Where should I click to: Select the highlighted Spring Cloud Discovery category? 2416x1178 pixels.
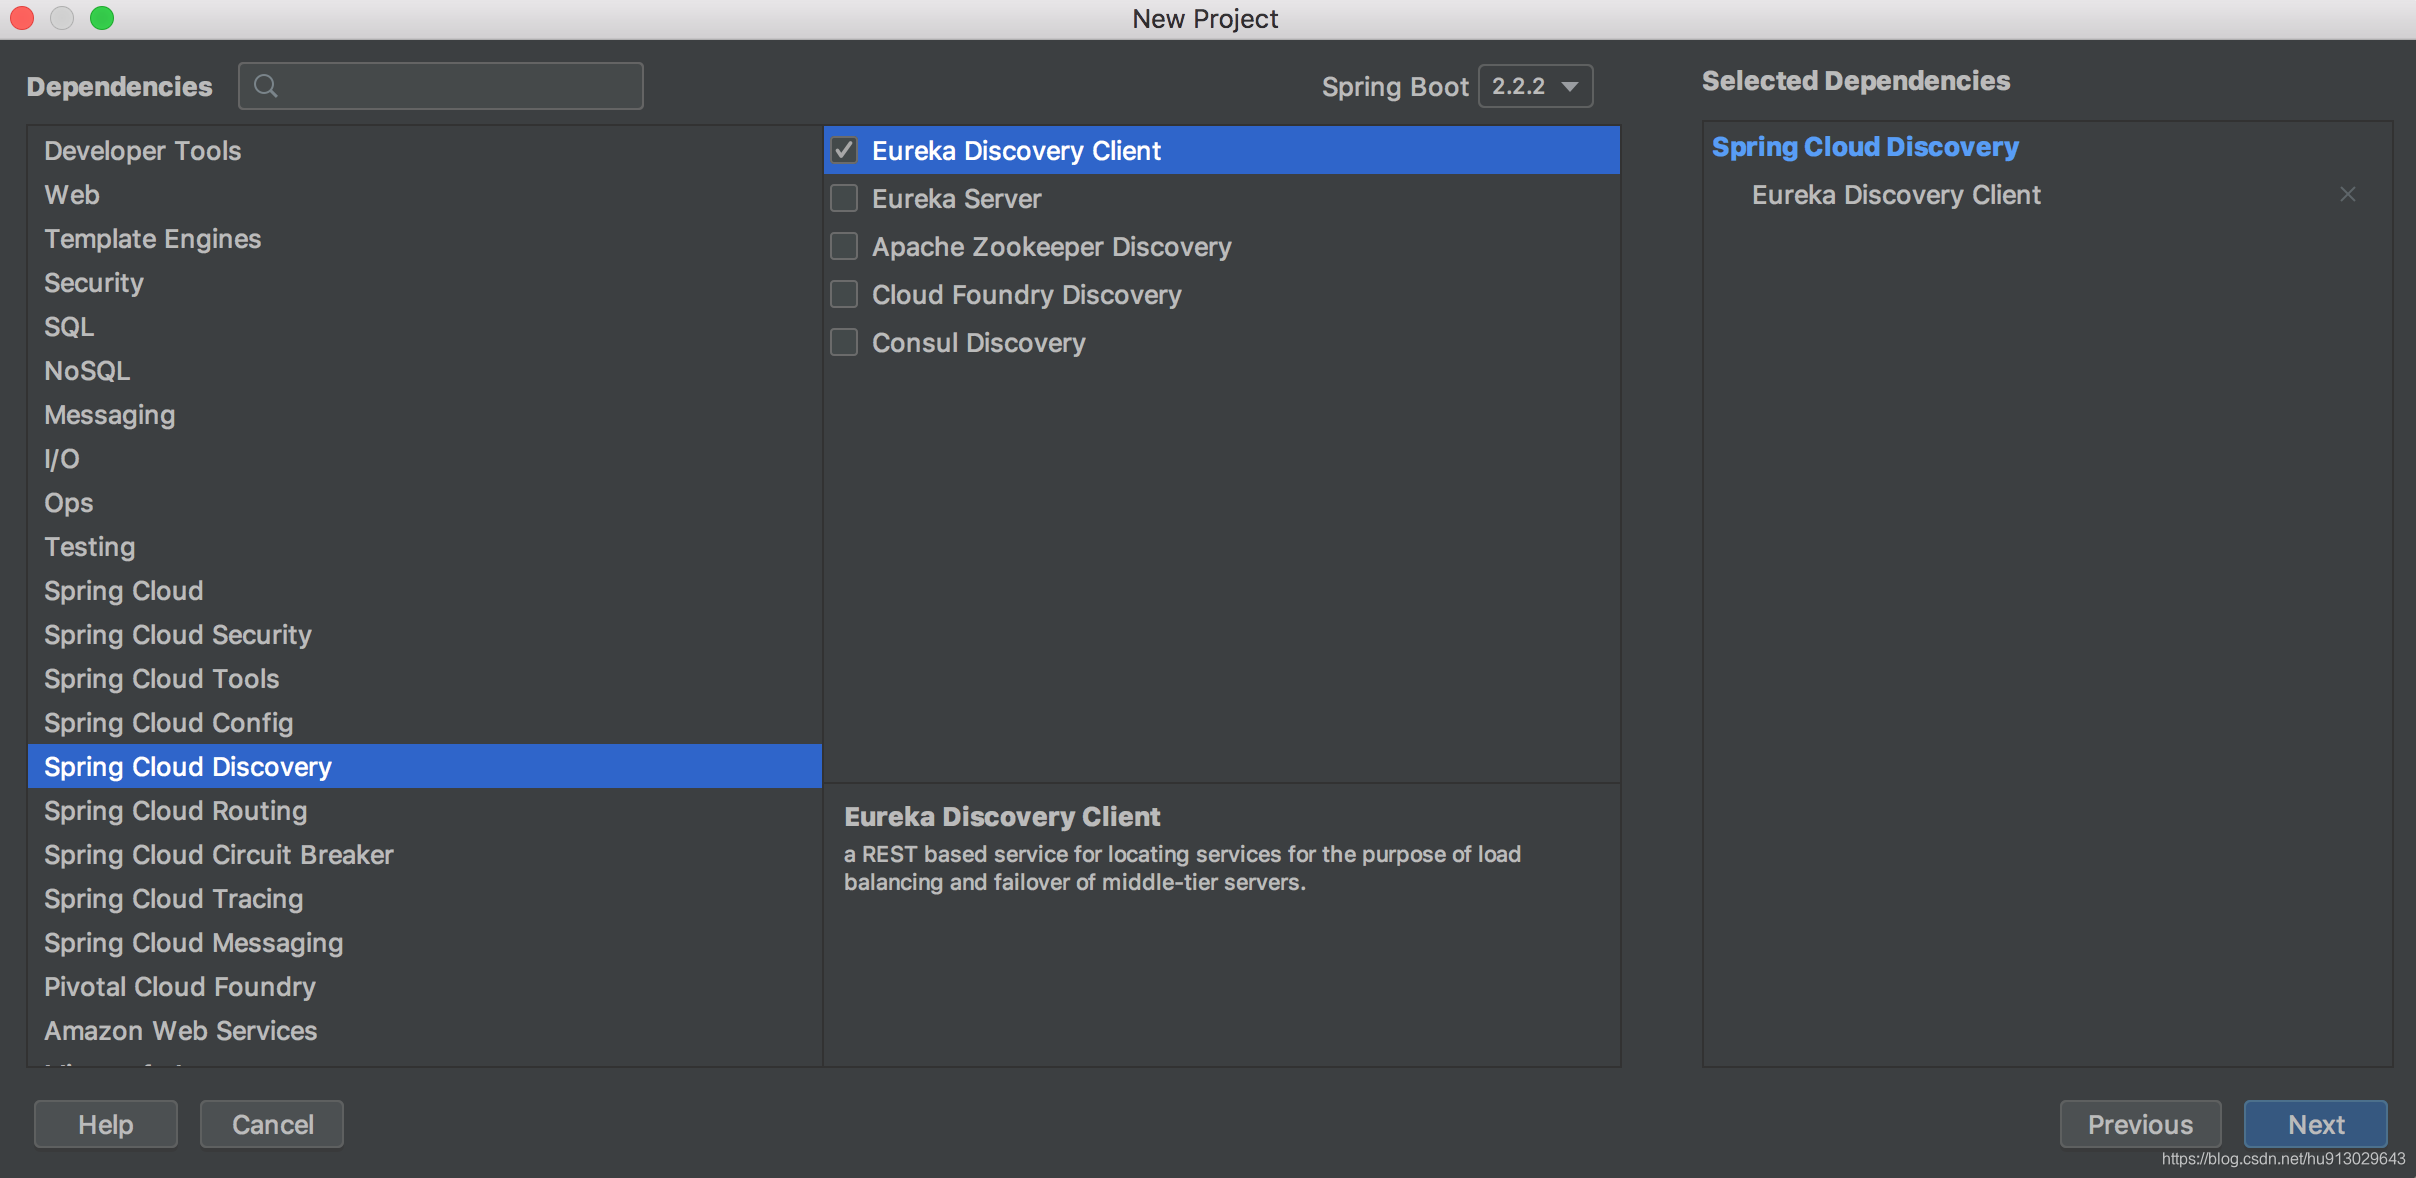[x=425, y=766]
